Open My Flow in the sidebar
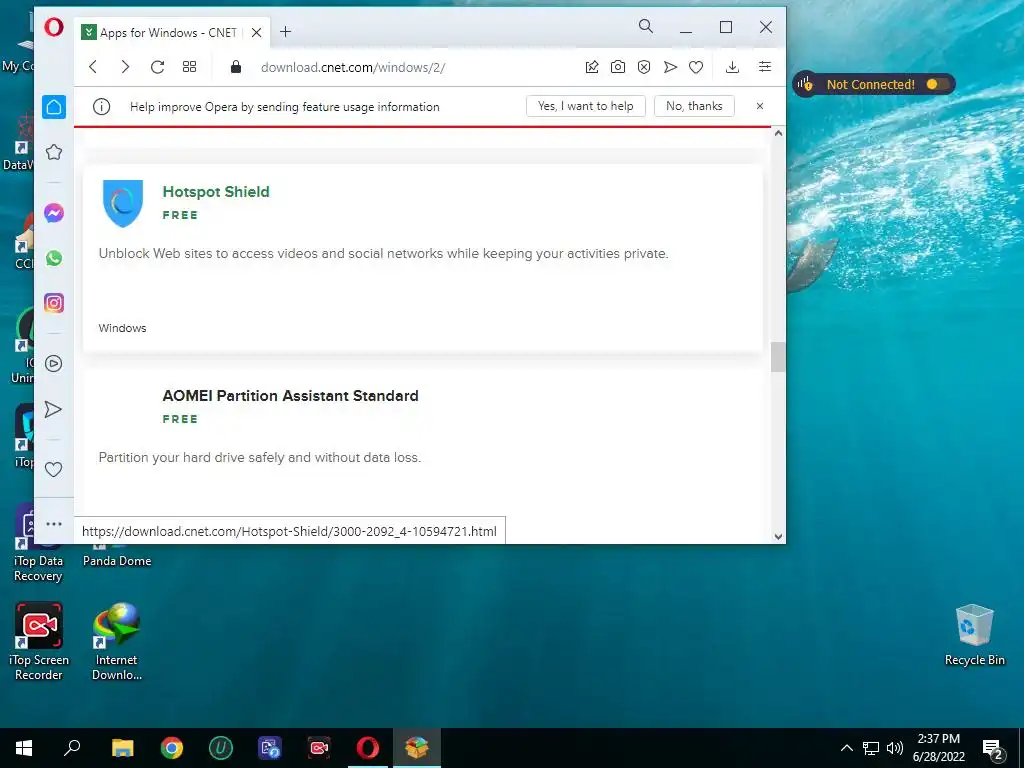This screenshot has width=1024, height=768. tap(53, 409)
